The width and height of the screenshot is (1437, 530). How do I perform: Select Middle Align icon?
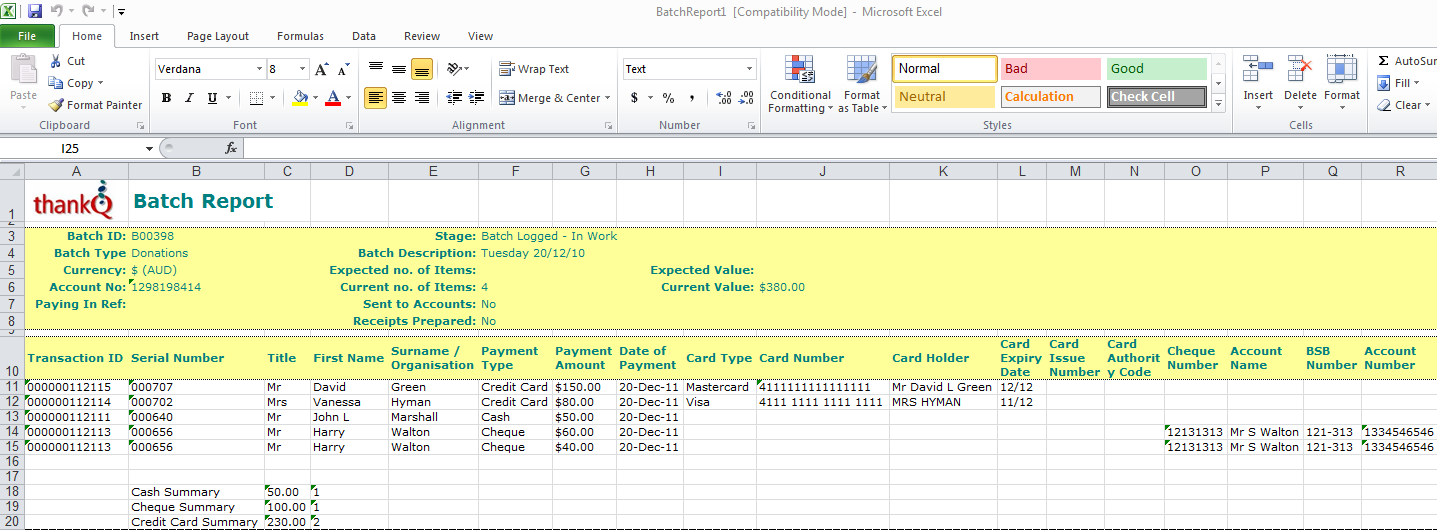pyautogui.click(x=399, y=69)
